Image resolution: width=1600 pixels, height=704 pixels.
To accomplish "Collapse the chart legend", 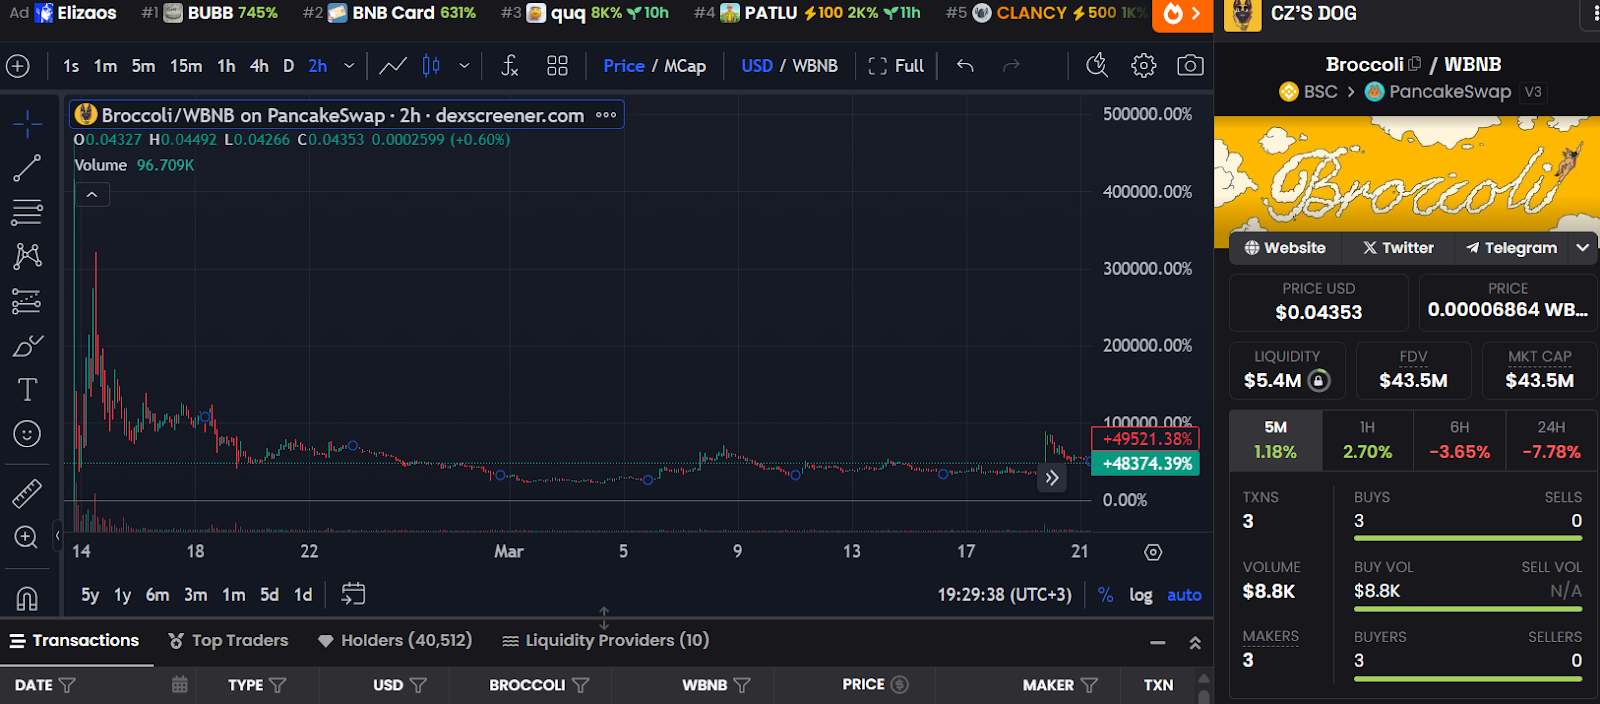I will point(92,195).
